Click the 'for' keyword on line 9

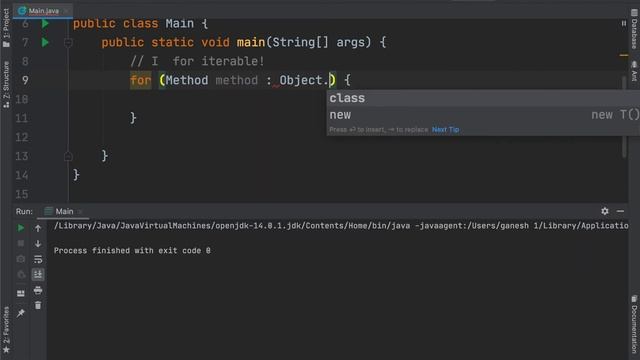[x=141, y=80]
